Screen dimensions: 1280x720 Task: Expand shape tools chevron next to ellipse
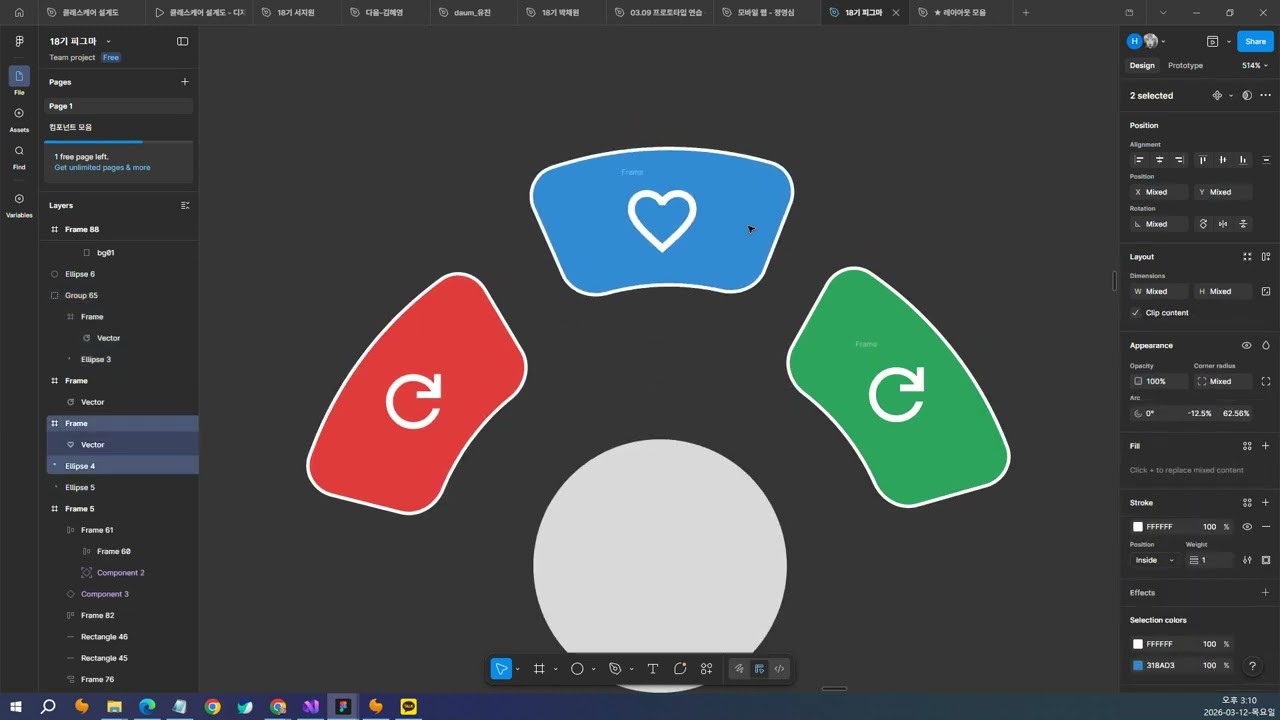pos(593,670)
